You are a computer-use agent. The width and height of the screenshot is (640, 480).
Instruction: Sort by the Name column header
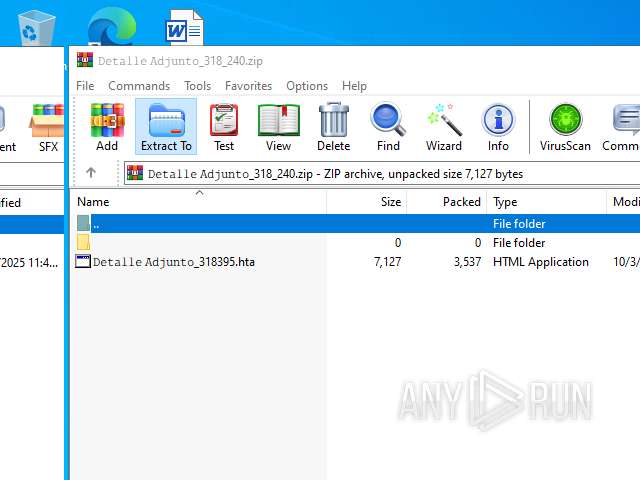click(199, 202)
